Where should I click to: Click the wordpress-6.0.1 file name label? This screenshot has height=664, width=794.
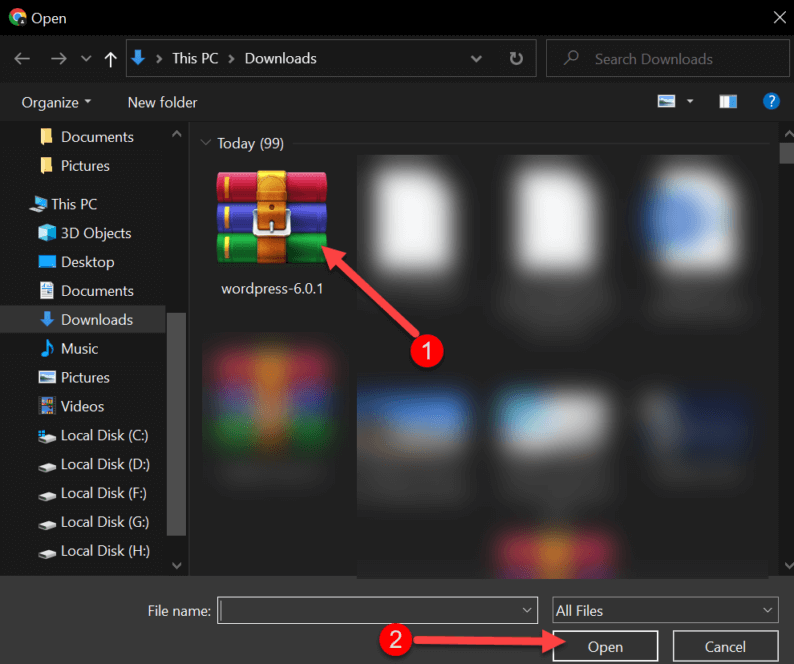click(272, 289)
